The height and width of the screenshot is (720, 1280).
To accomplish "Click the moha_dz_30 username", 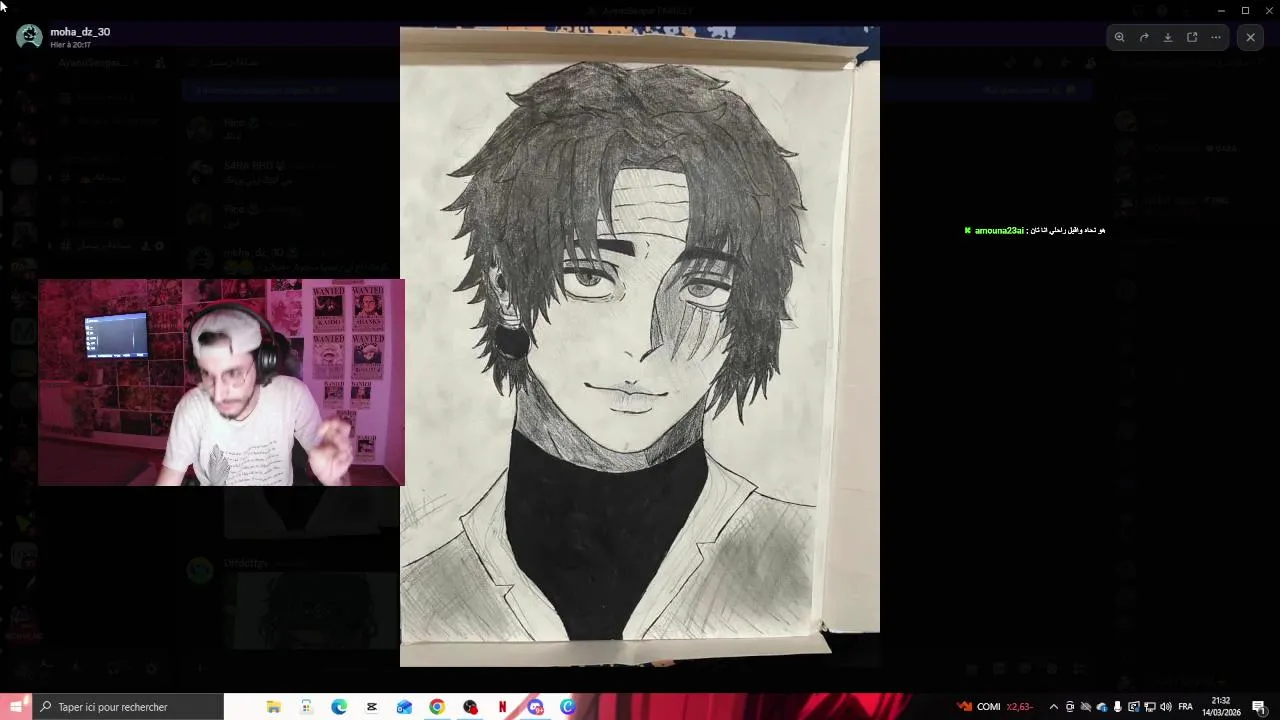I will [80, 32].
